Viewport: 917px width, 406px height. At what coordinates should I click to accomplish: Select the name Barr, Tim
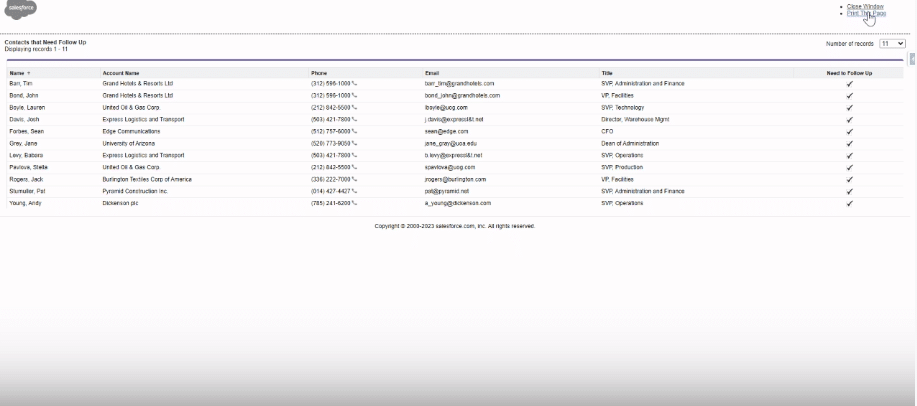[20, 84]
